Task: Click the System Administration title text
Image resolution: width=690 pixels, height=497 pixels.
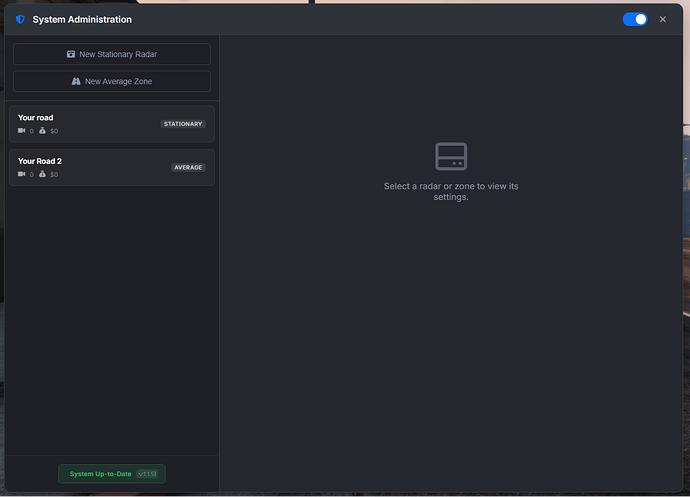Action: 82,19
